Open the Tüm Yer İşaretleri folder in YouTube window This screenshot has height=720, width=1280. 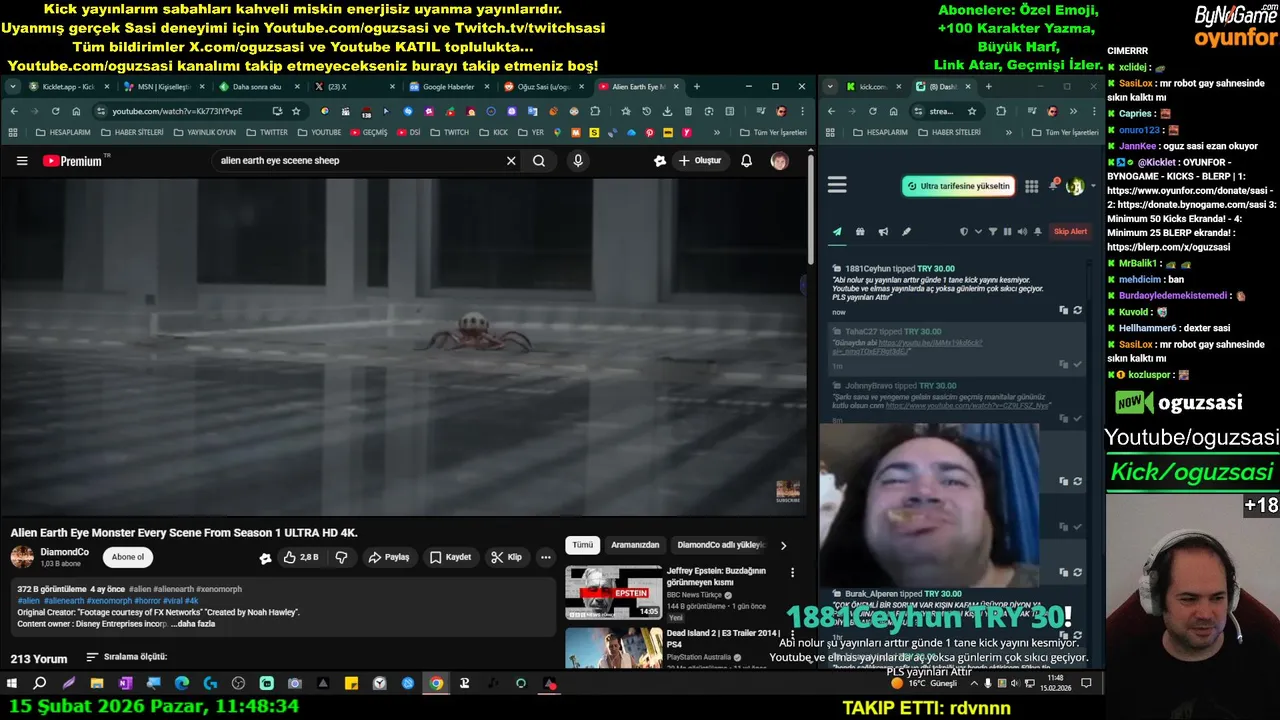pyautogui.click(x=773, y=132)
